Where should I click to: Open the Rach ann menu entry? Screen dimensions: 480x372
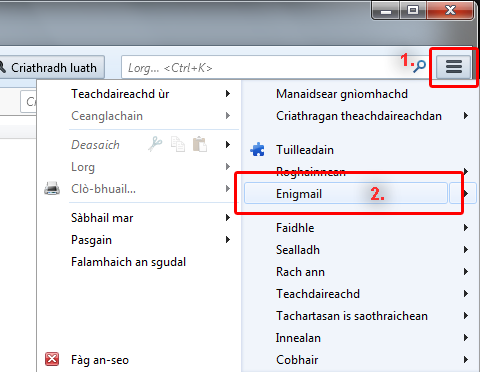300,272
